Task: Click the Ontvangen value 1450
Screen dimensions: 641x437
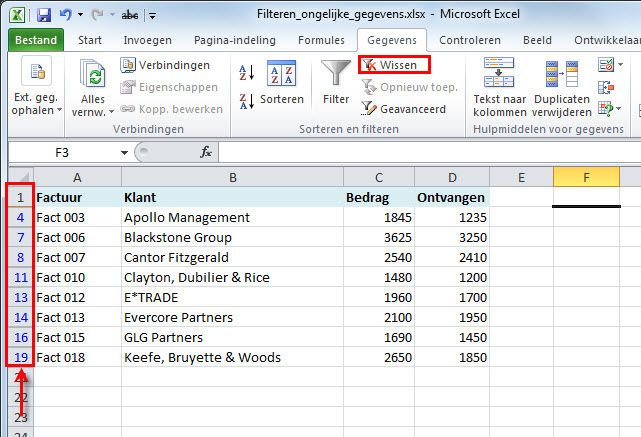Action: (452, 338)
